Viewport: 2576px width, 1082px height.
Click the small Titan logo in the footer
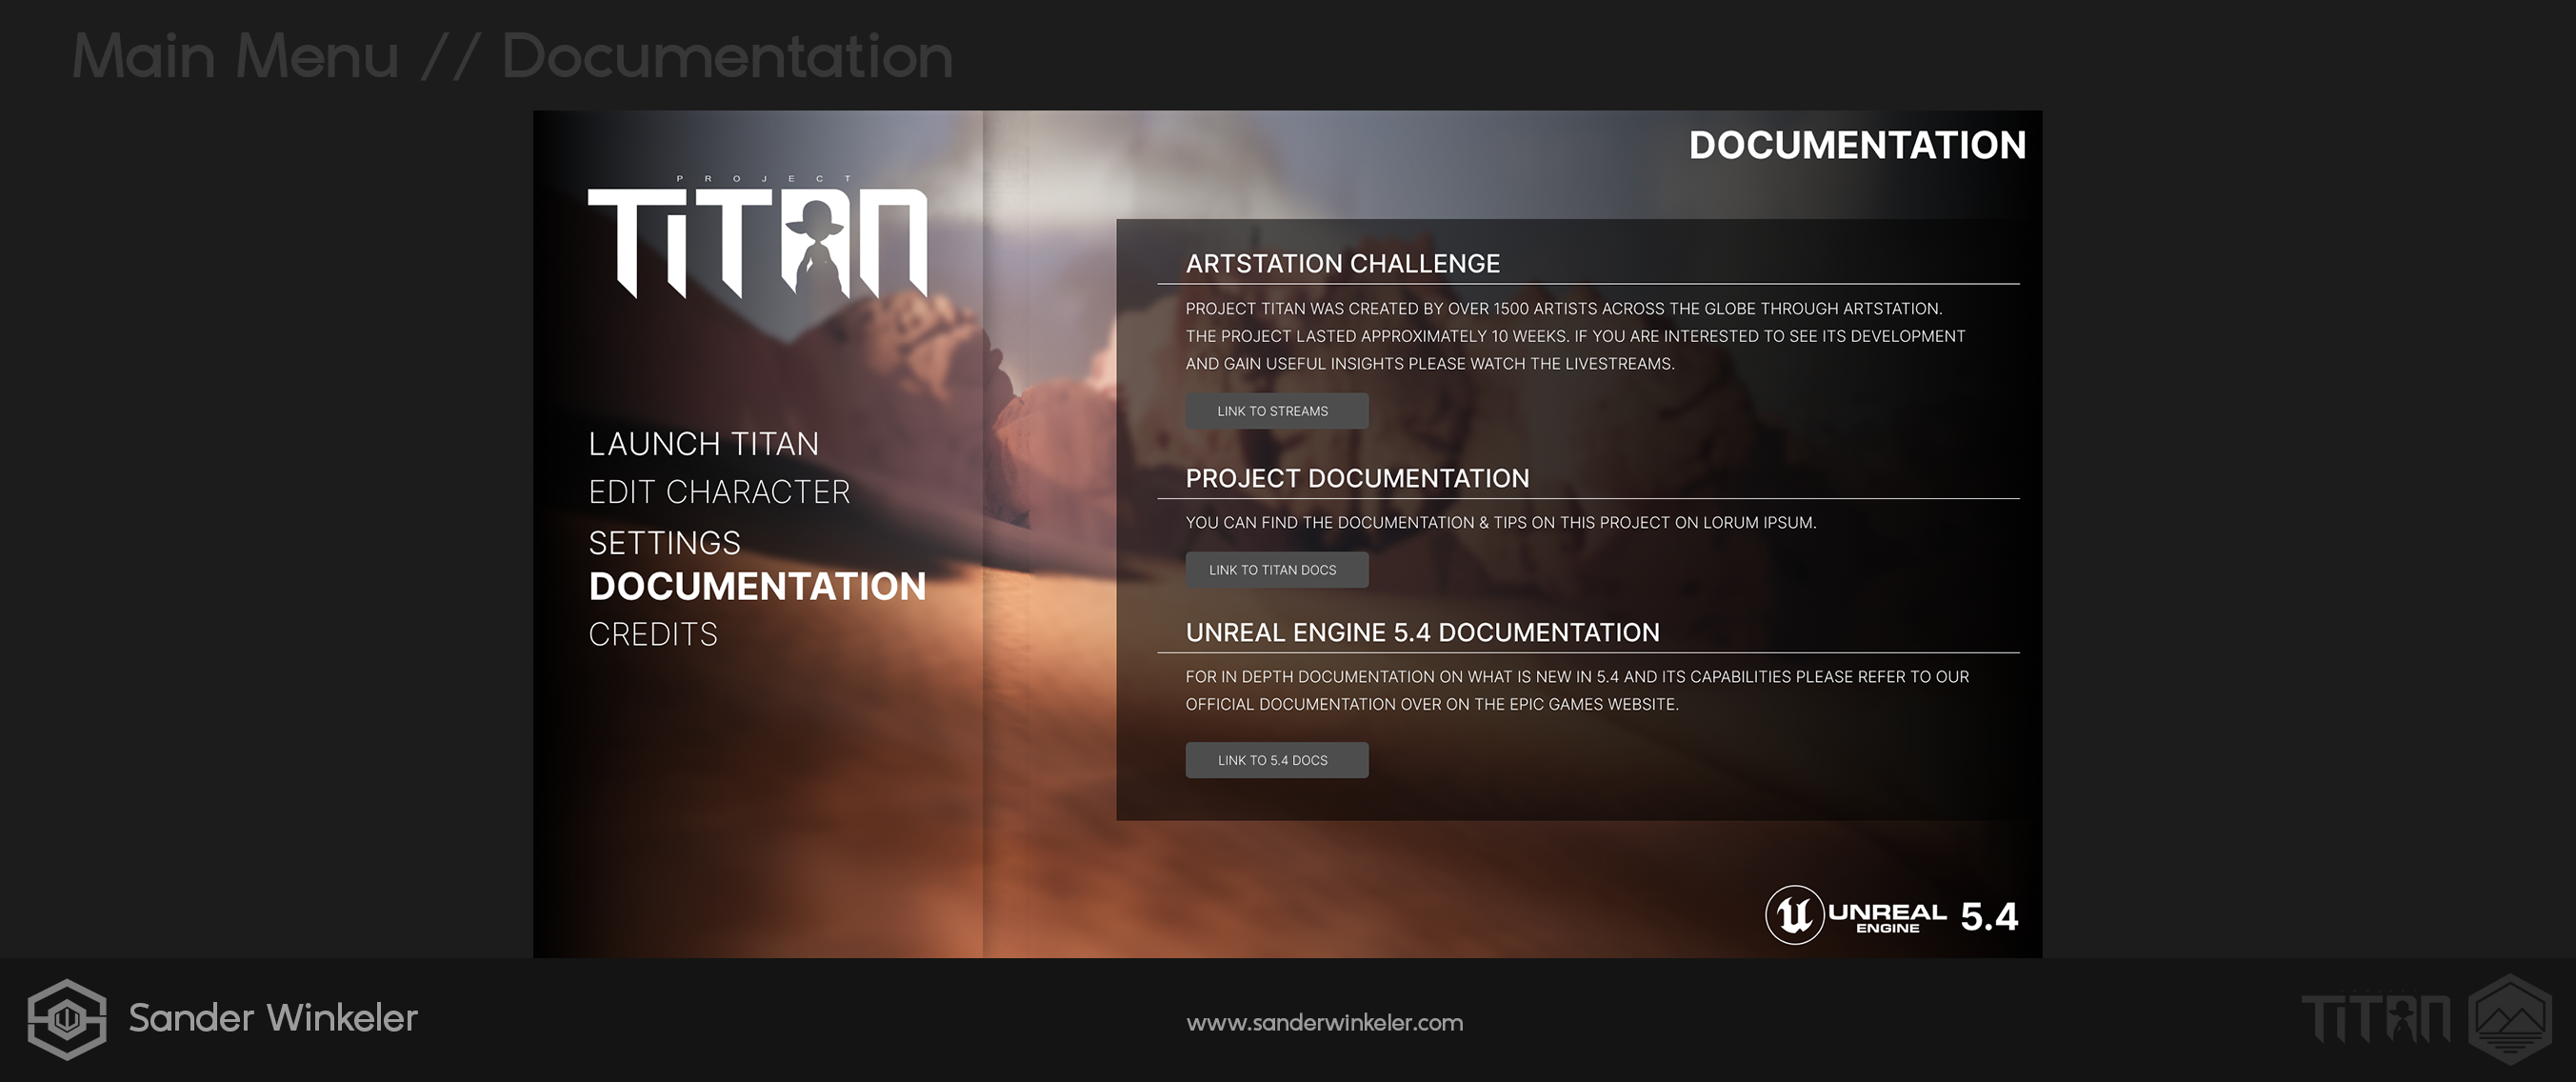click(2376, 1019)
